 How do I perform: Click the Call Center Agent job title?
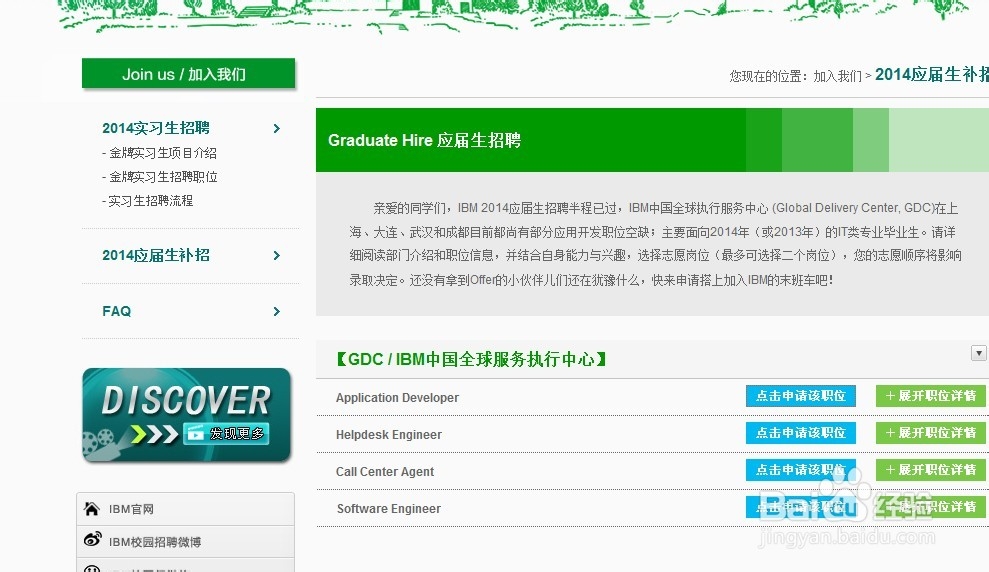point(385,472)
